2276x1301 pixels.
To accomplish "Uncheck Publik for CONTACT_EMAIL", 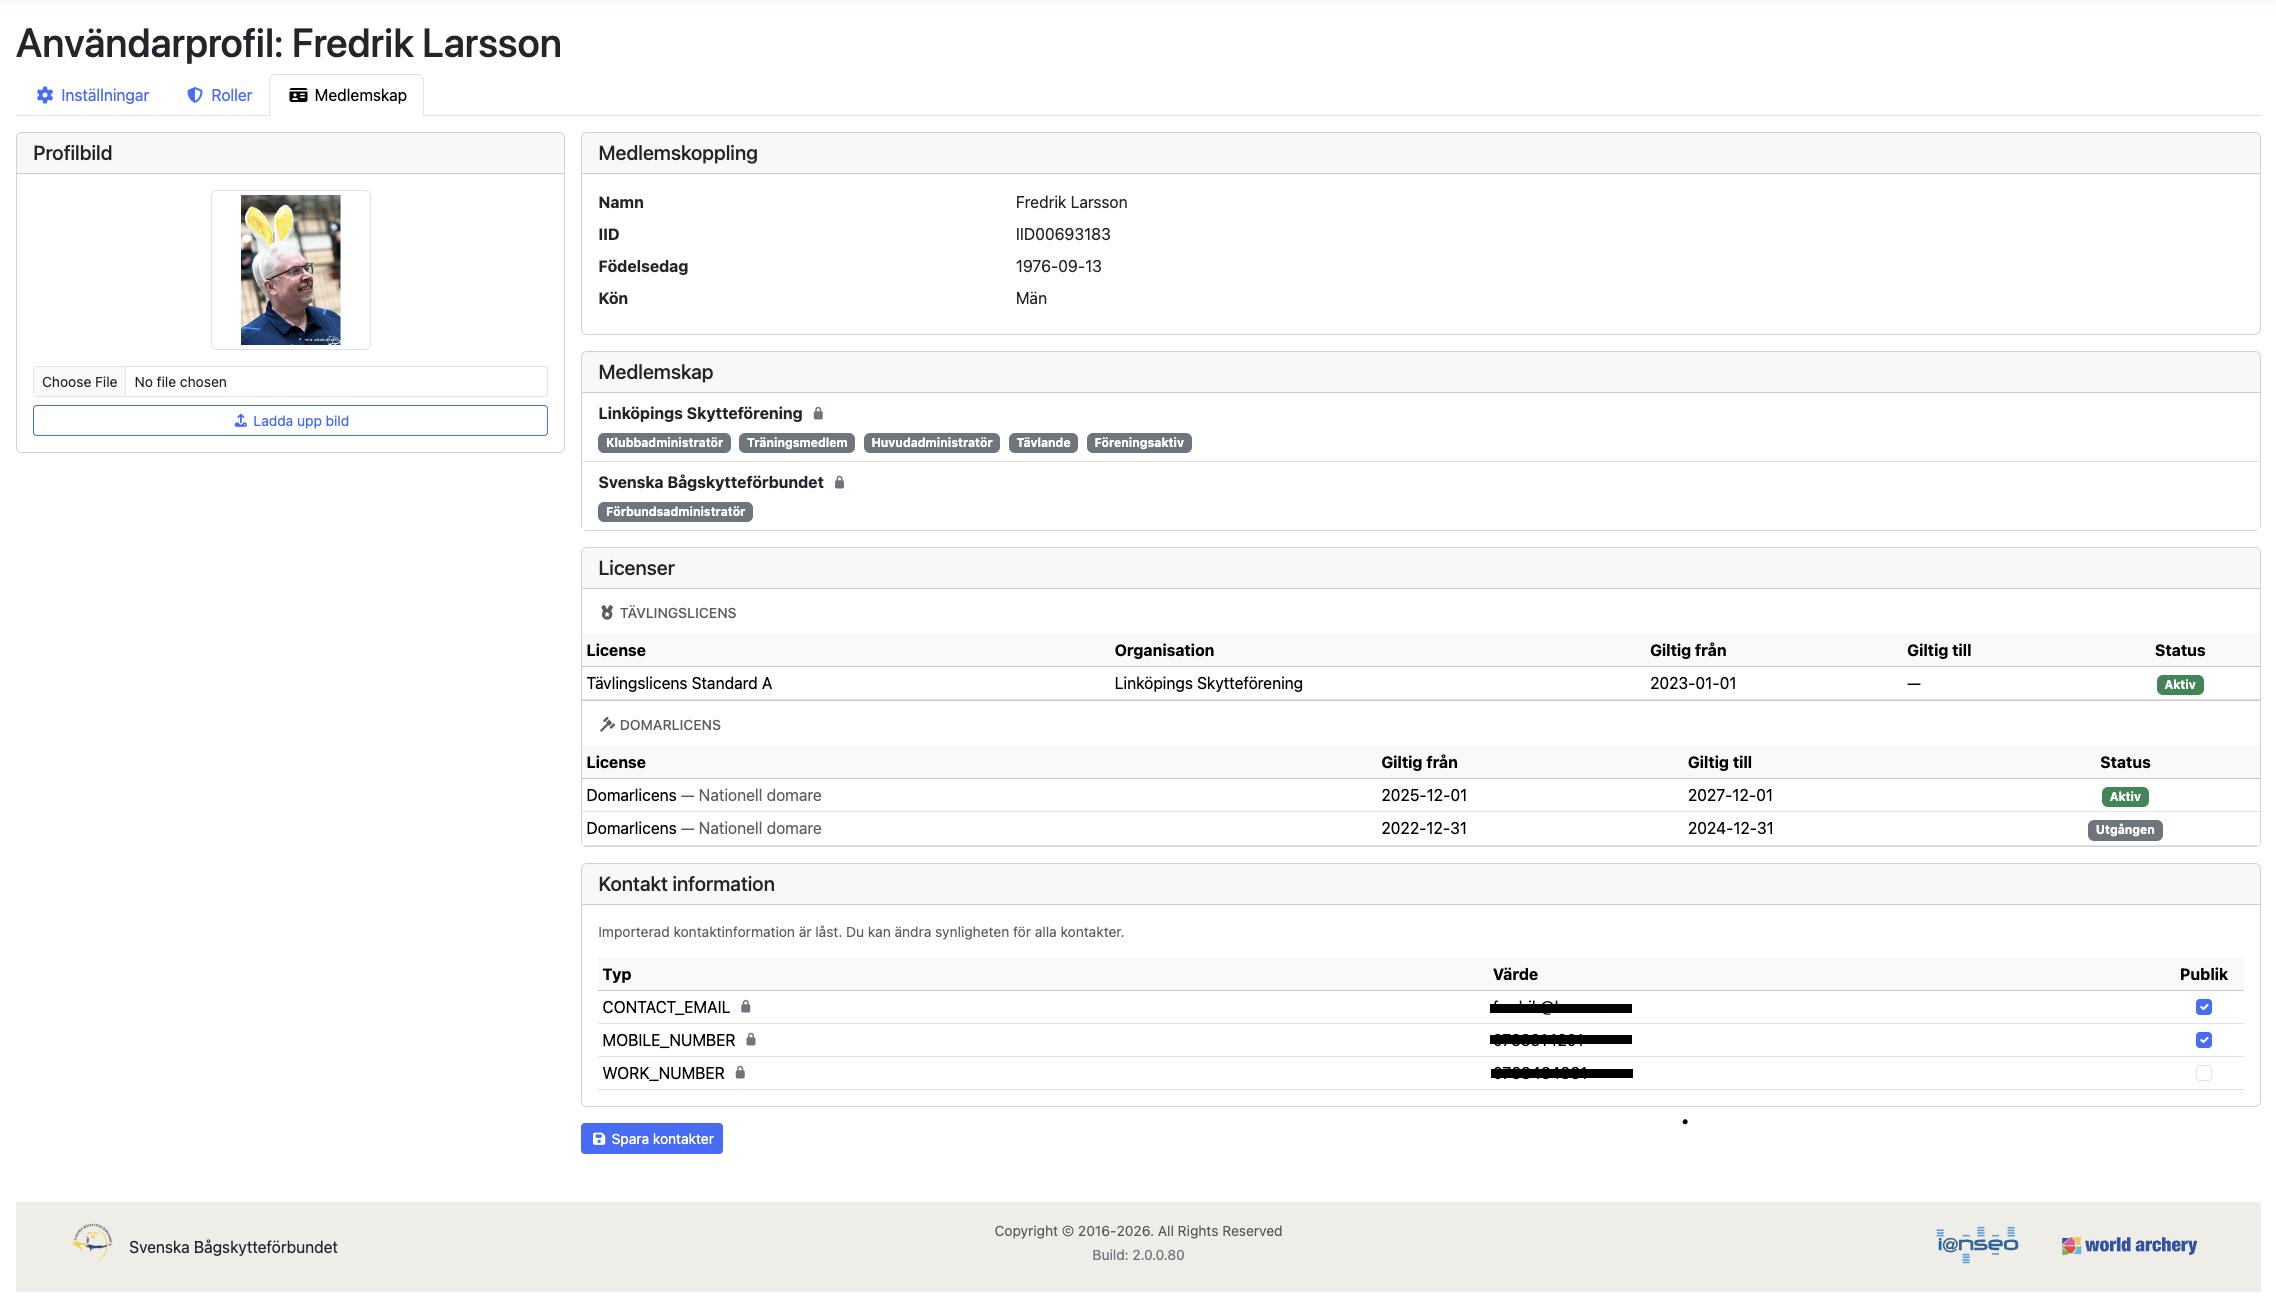I will click(2204, 1007).
